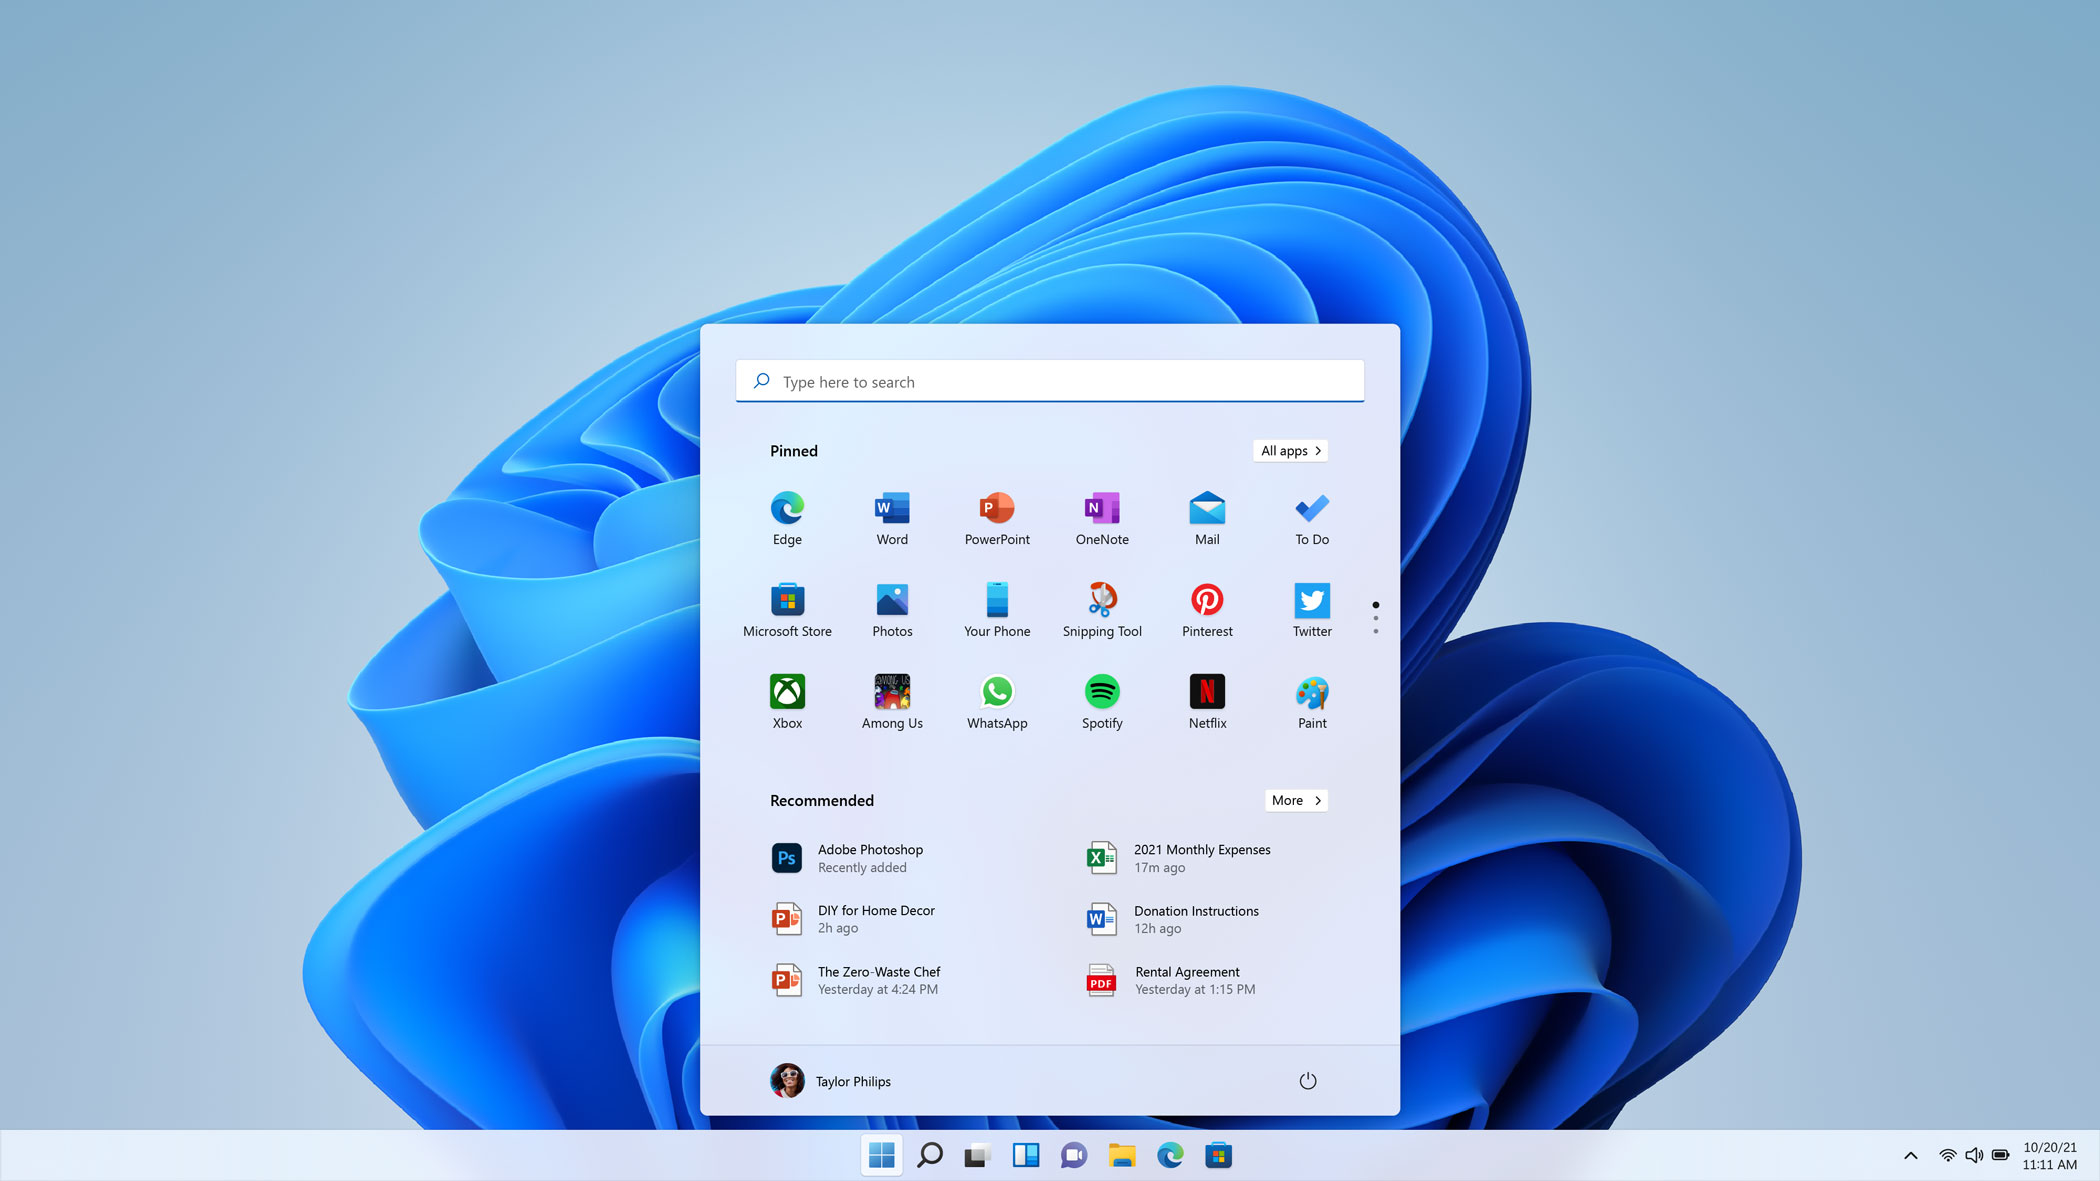Open the Start menu search bar
Viewport: 2100px width, 1181px height.
point(1050,379)
